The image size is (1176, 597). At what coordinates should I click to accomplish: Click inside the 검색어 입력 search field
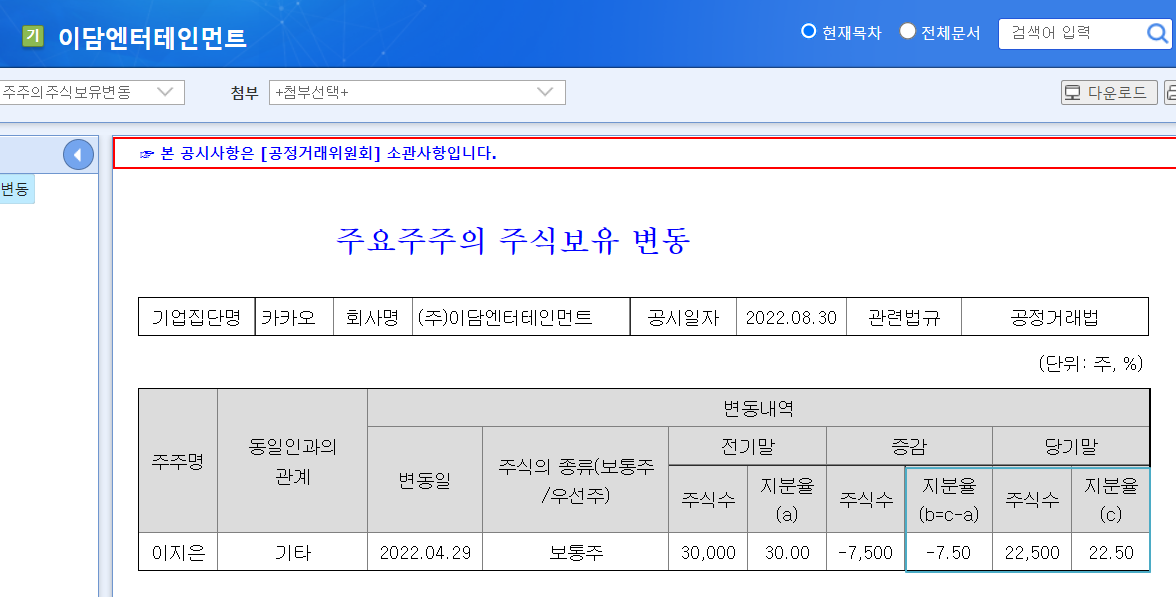click(x=1060, y=33)
